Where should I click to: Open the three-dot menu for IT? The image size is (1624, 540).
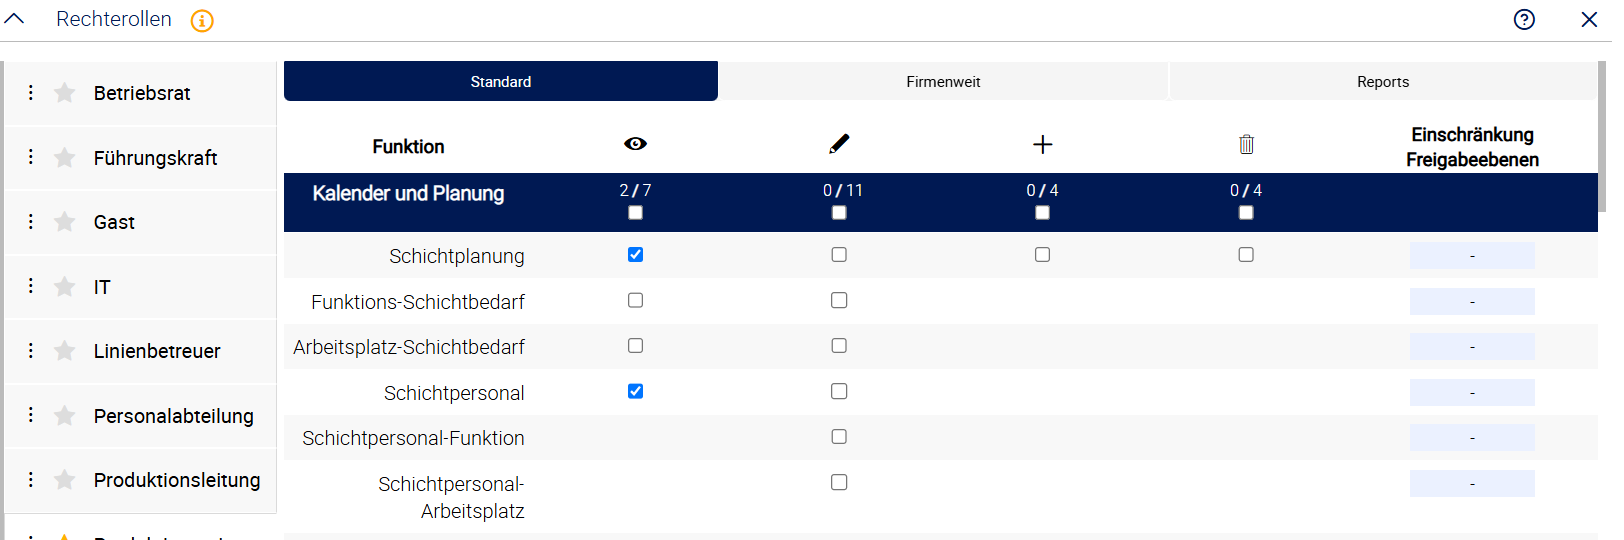click(x=31, y=286)
